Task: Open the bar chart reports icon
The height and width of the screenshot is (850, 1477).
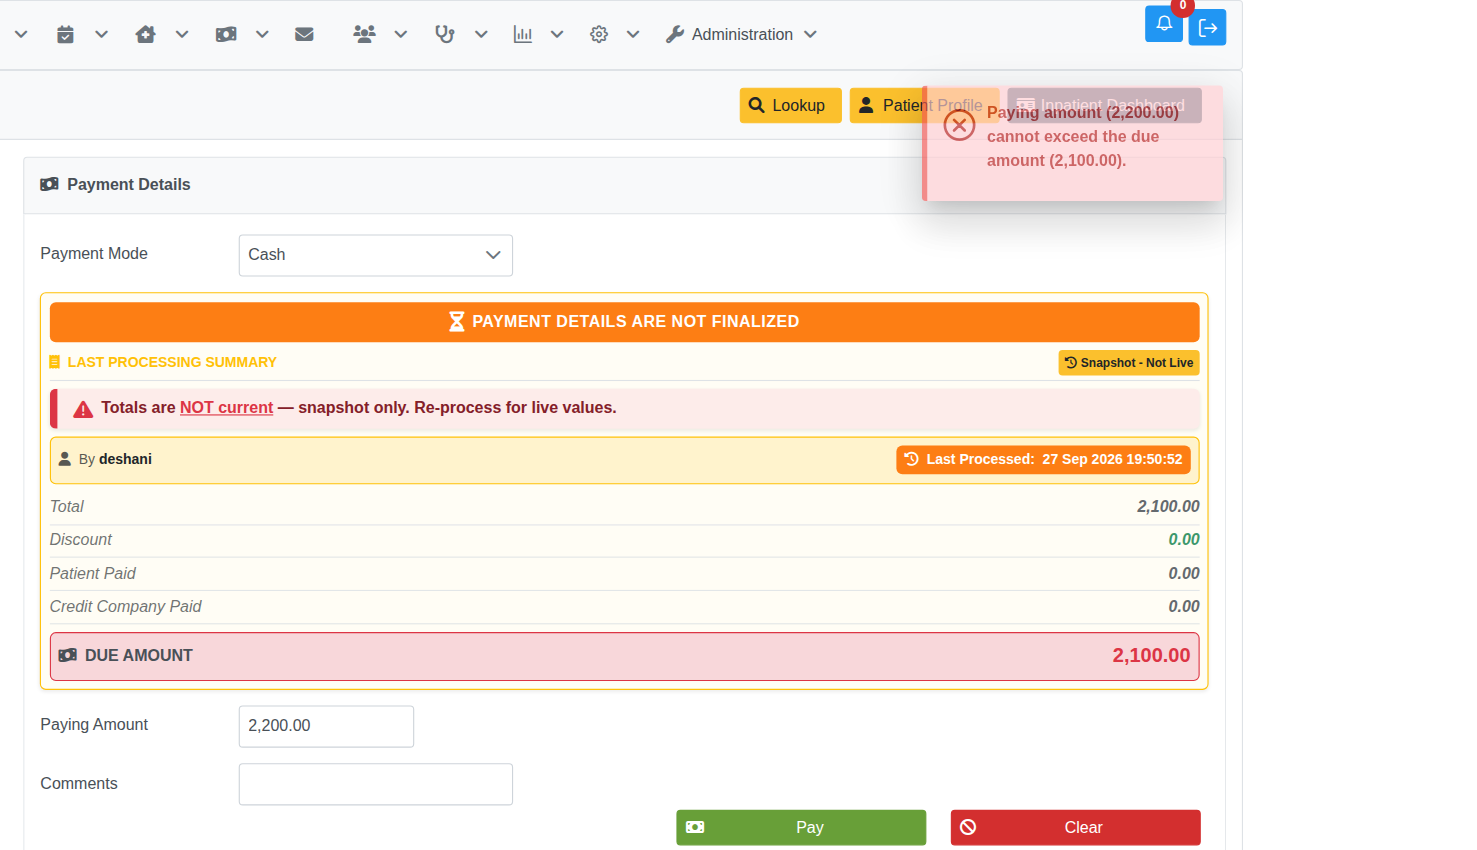Action: [x=523, y=34]
